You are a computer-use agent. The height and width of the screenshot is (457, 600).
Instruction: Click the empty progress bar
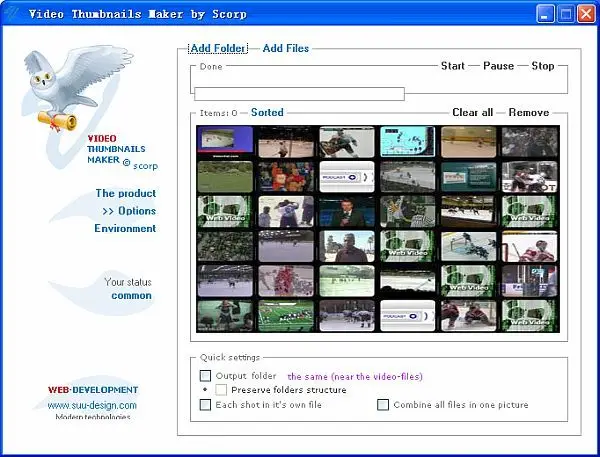pos(300,94)
